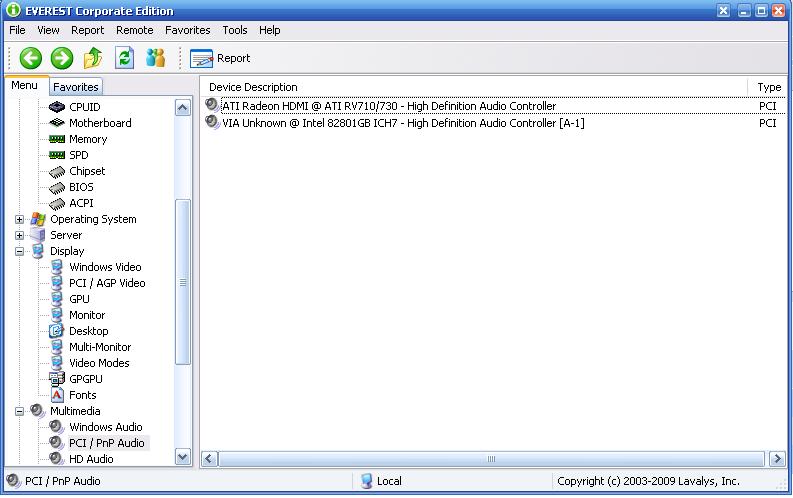Viewport: 793px width, 498px height.
Task: Click tree scrollbar down arrow
Action: tap(183, 458)
